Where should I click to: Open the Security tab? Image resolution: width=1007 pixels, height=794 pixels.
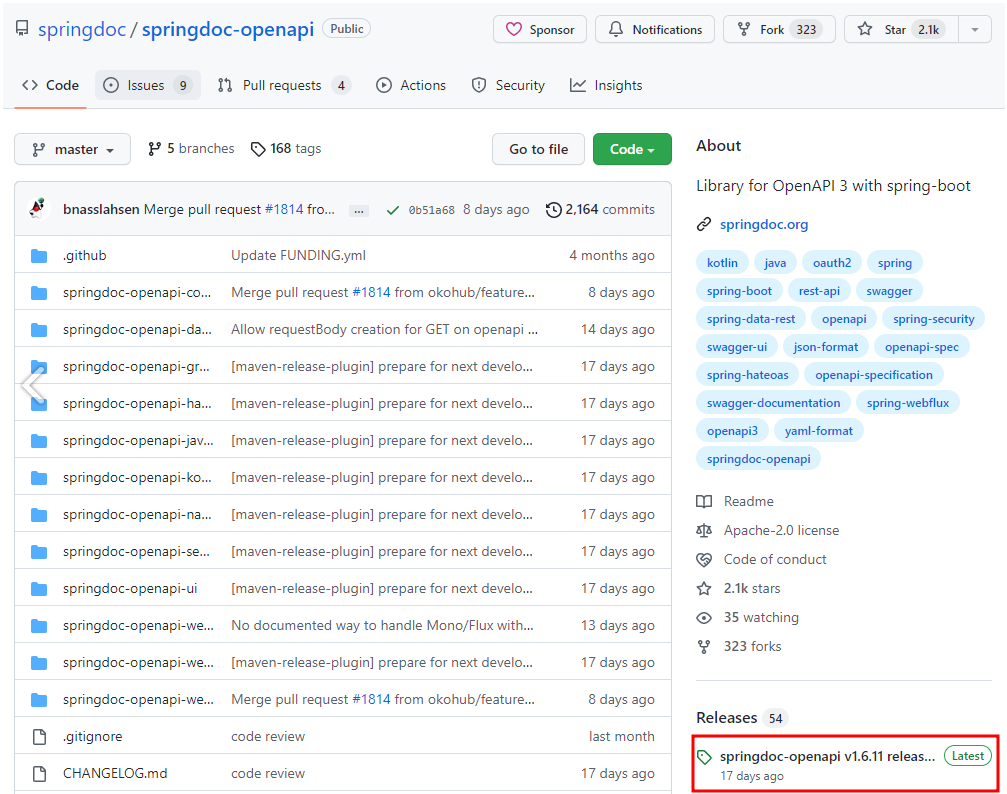tap(508, 85)
